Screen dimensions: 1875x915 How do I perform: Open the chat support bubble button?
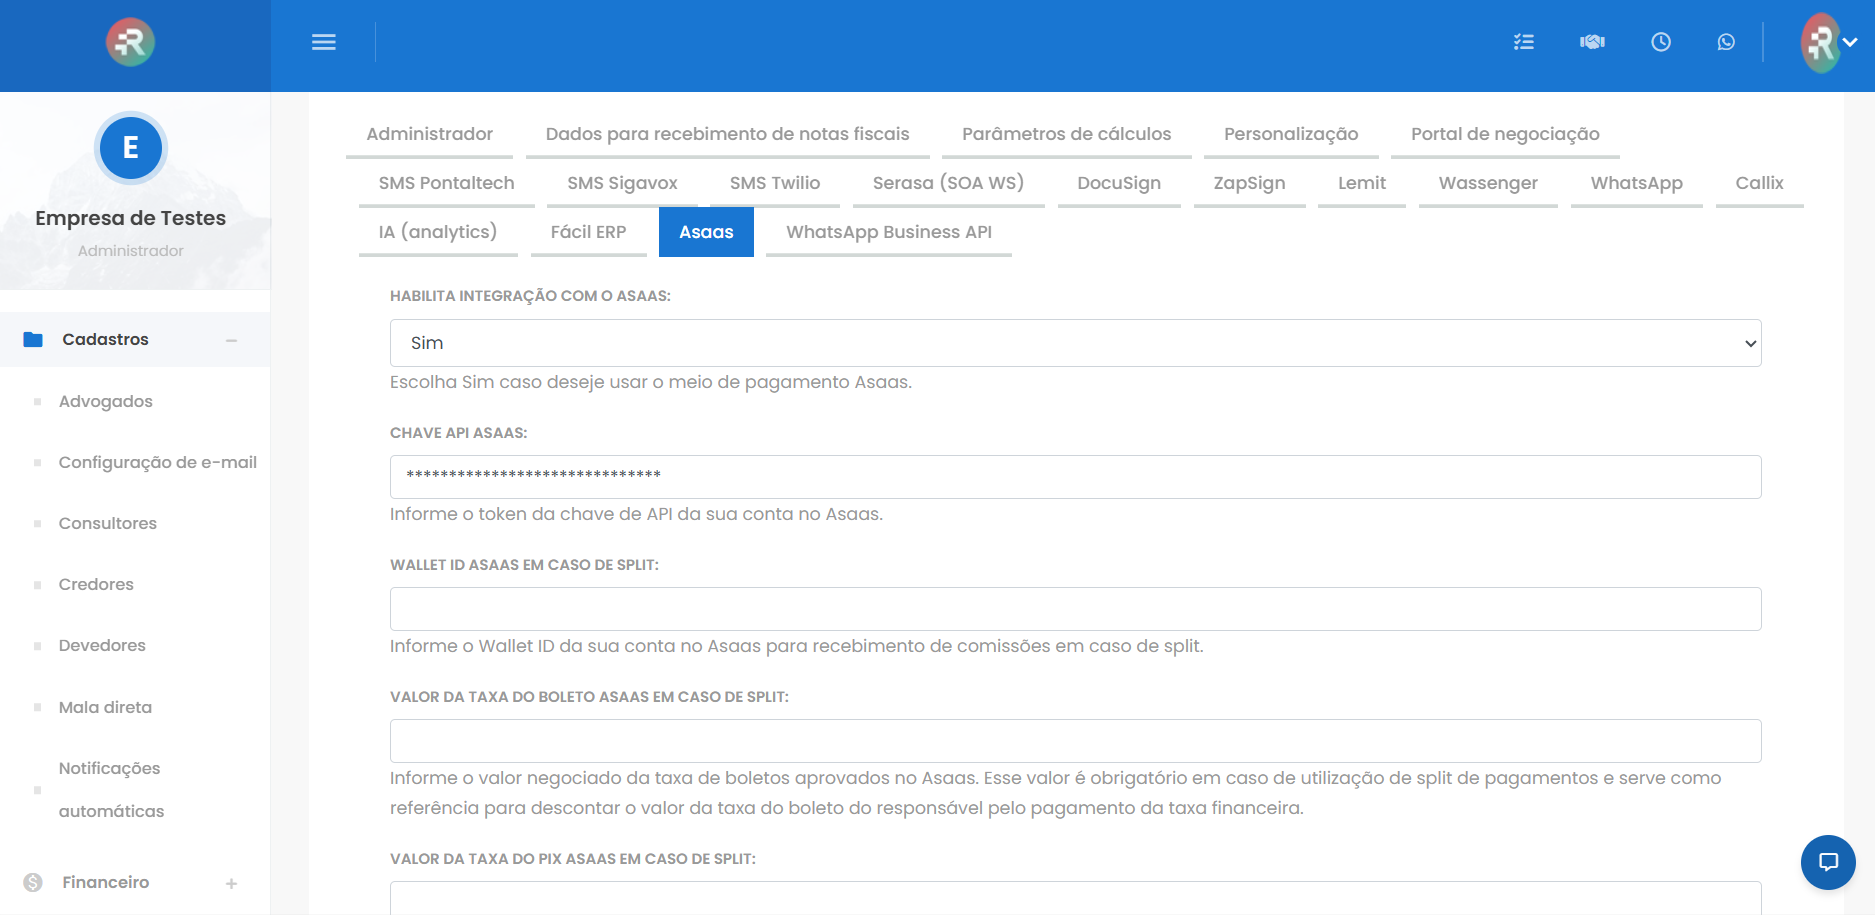point(1828,862)
